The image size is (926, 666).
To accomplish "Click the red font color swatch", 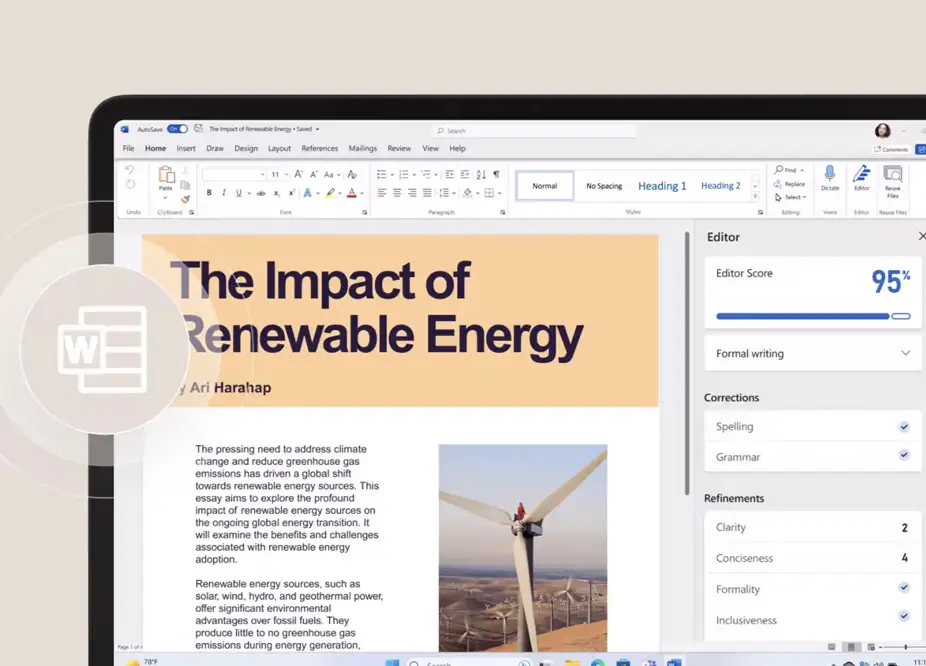I will pos(351,193).
